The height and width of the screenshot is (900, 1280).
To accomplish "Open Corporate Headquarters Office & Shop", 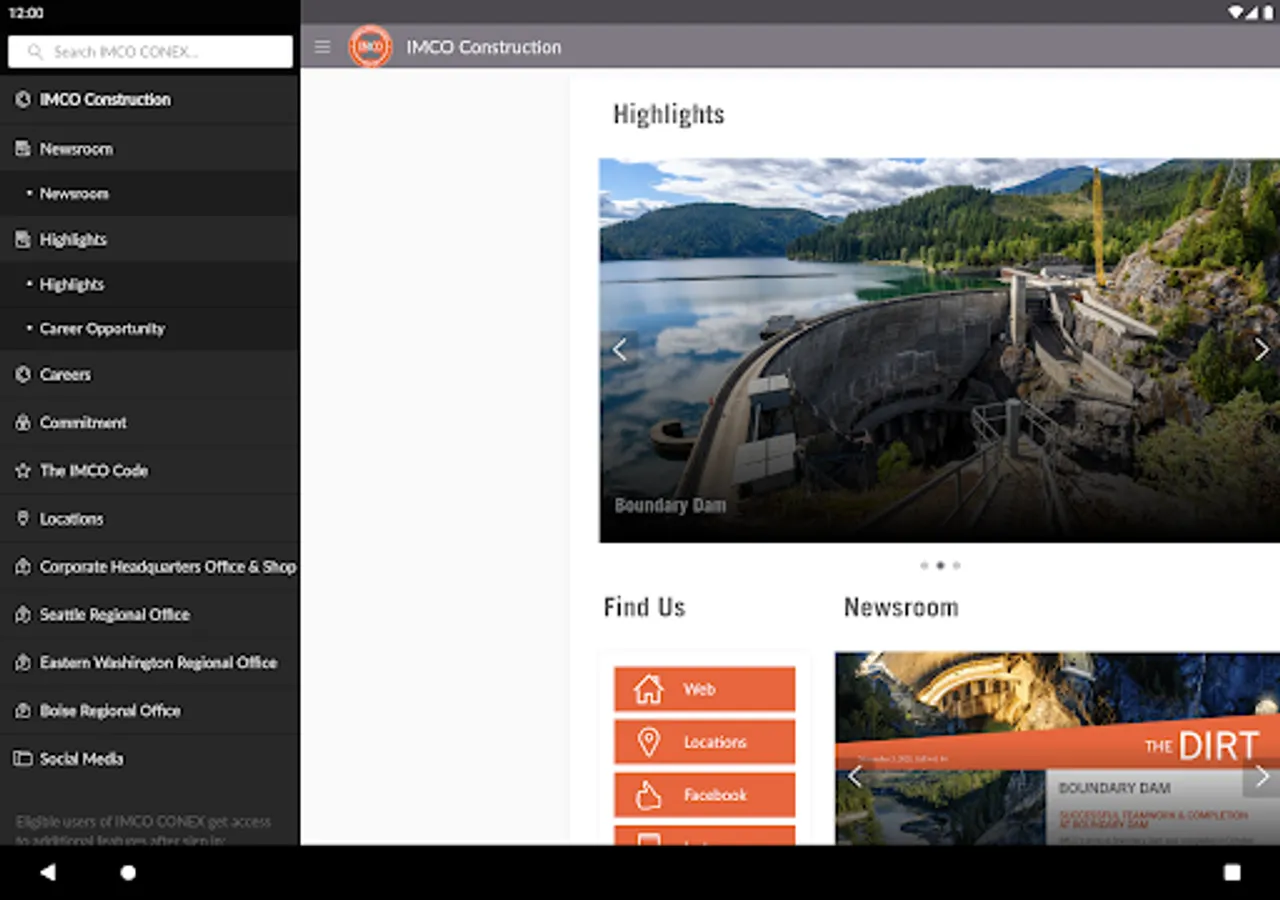I will pos(150,567).
